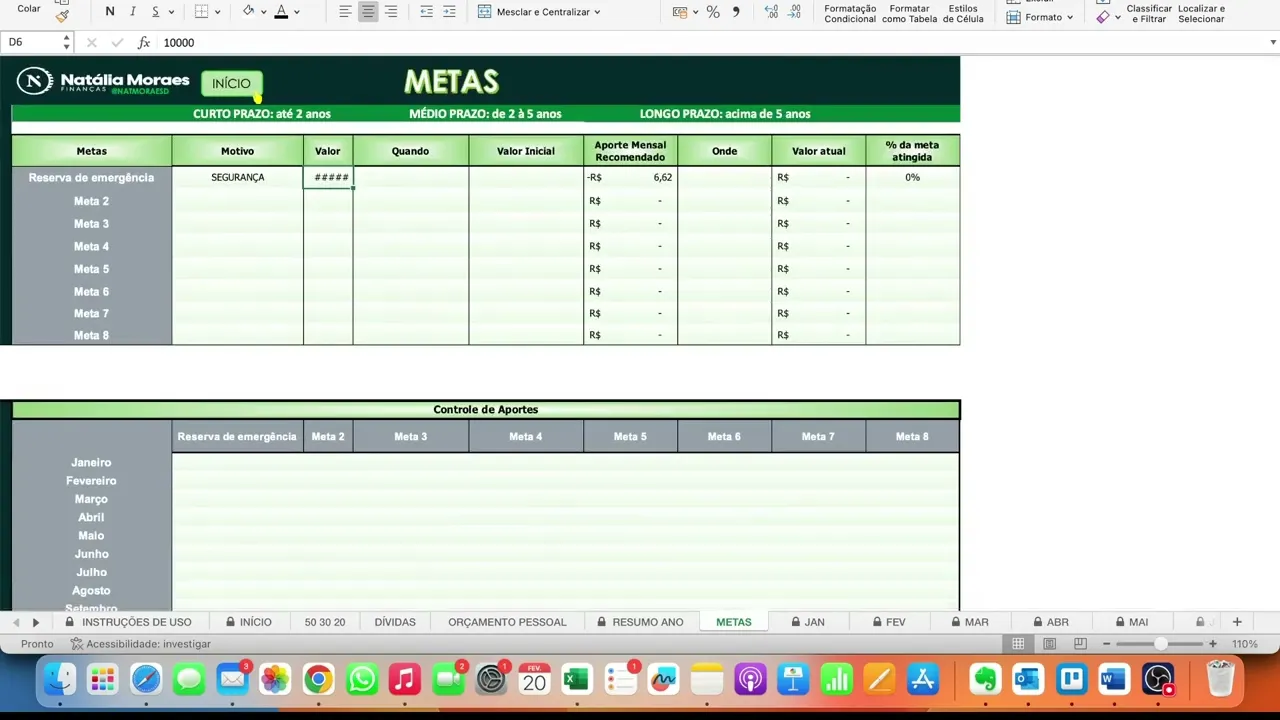Open the fill color dropdown arrow
This screenshot has width=1280, height=720.
pyautogui.click(x=263, y=12)
